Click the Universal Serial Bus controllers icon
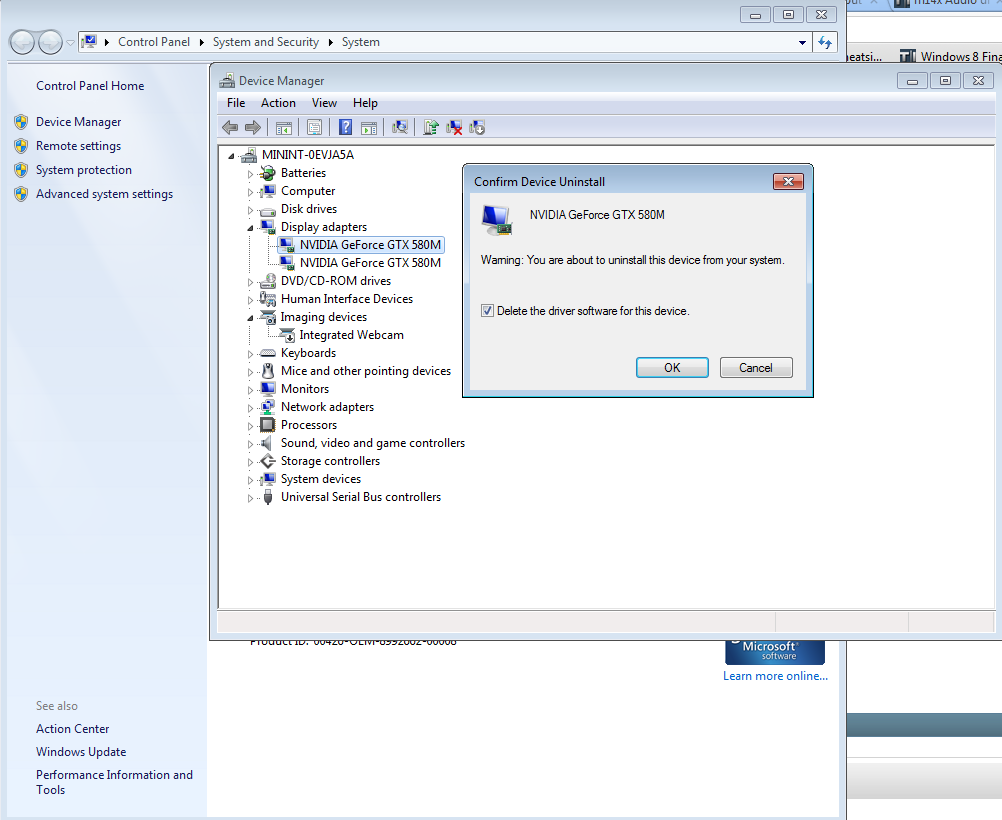 pos(268,497)
